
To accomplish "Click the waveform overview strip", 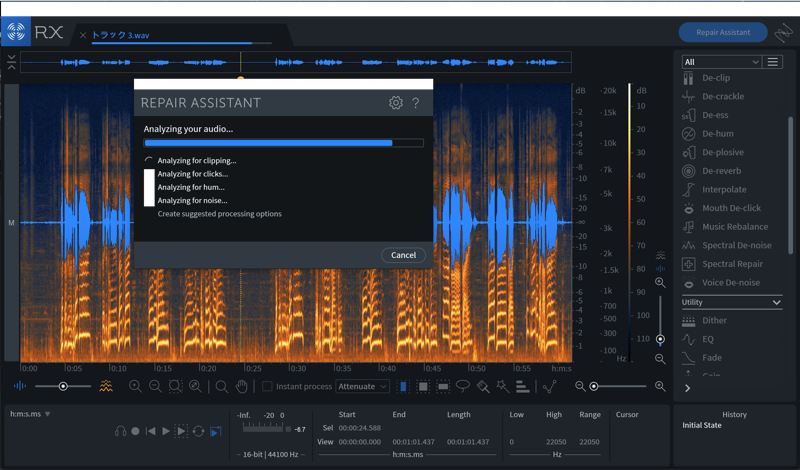I will (x=296, y=62).
